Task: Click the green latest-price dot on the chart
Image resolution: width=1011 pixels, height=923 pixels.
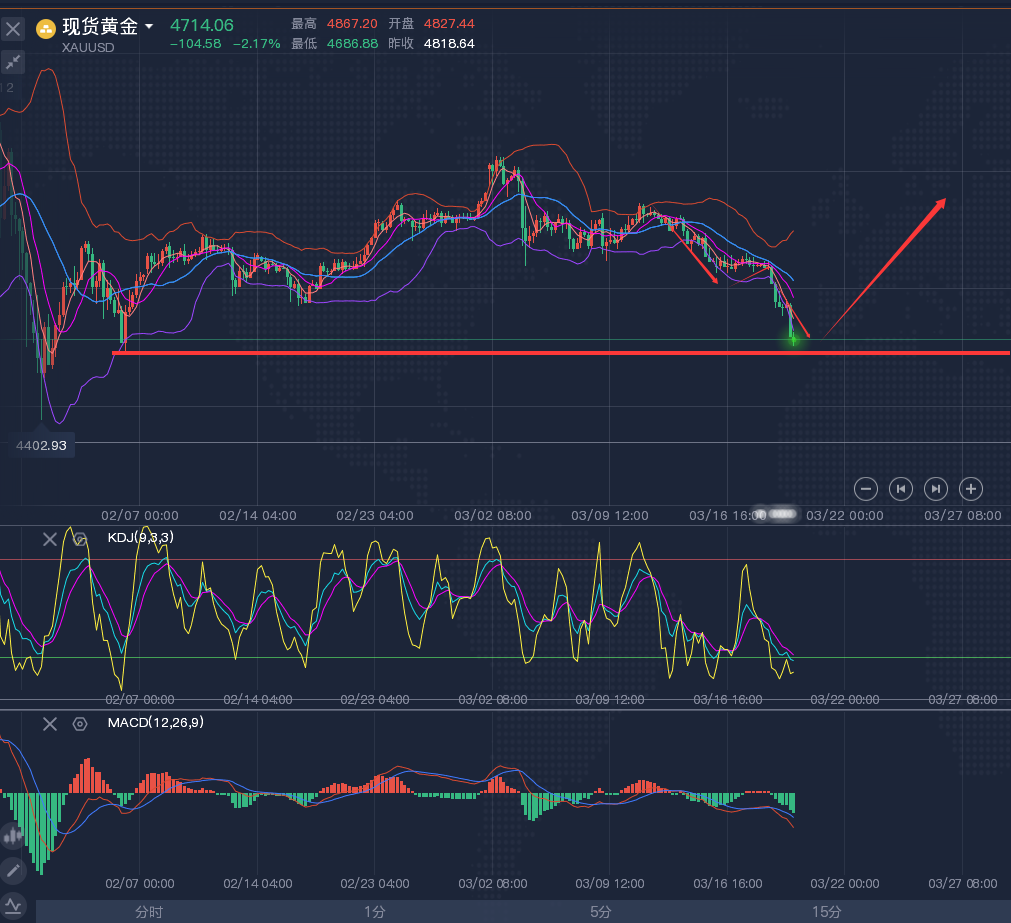Action: pyautogui.click(x=794, y=341)
